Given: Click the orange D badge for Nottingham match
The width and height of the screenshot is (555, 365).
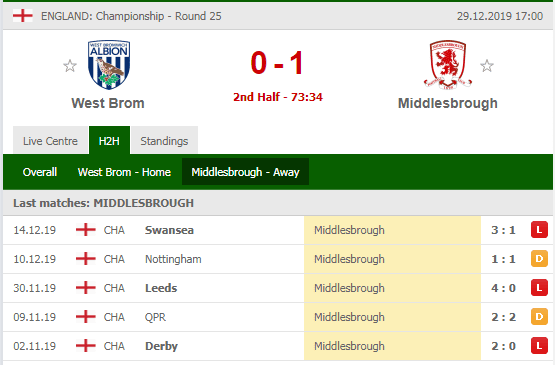Looking at the screenshot, I should (x=539, y=259).
